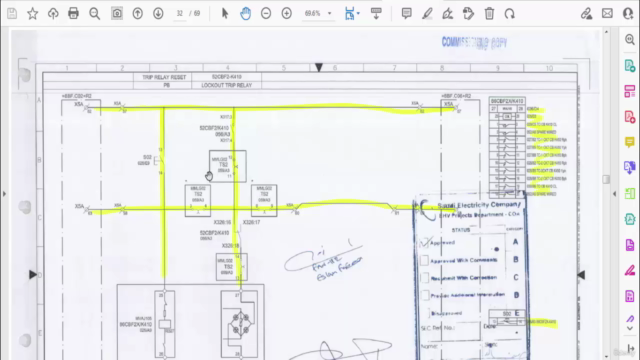Image resolution: width=640 pixels, height=360 pixels.
Task: Go to the next page
Action: tap(158, 13)
